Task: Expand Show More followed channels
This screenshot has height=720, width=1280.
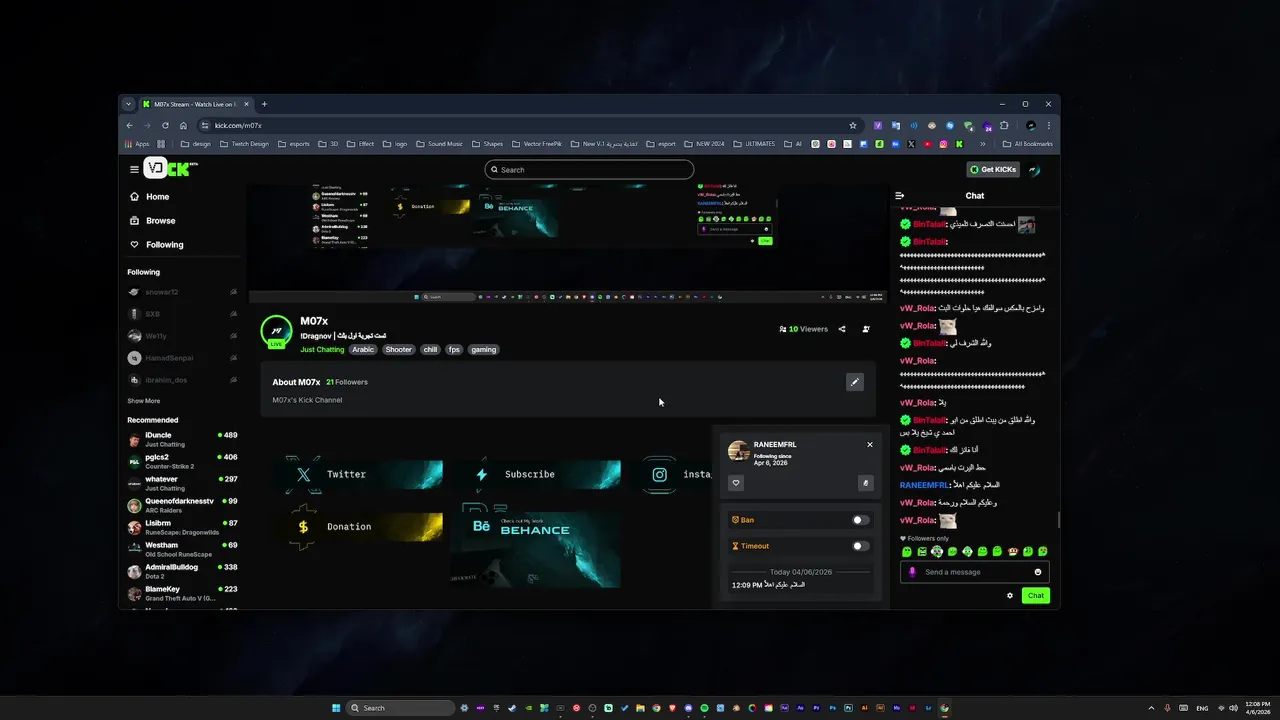Action: [x=143, y=401]
